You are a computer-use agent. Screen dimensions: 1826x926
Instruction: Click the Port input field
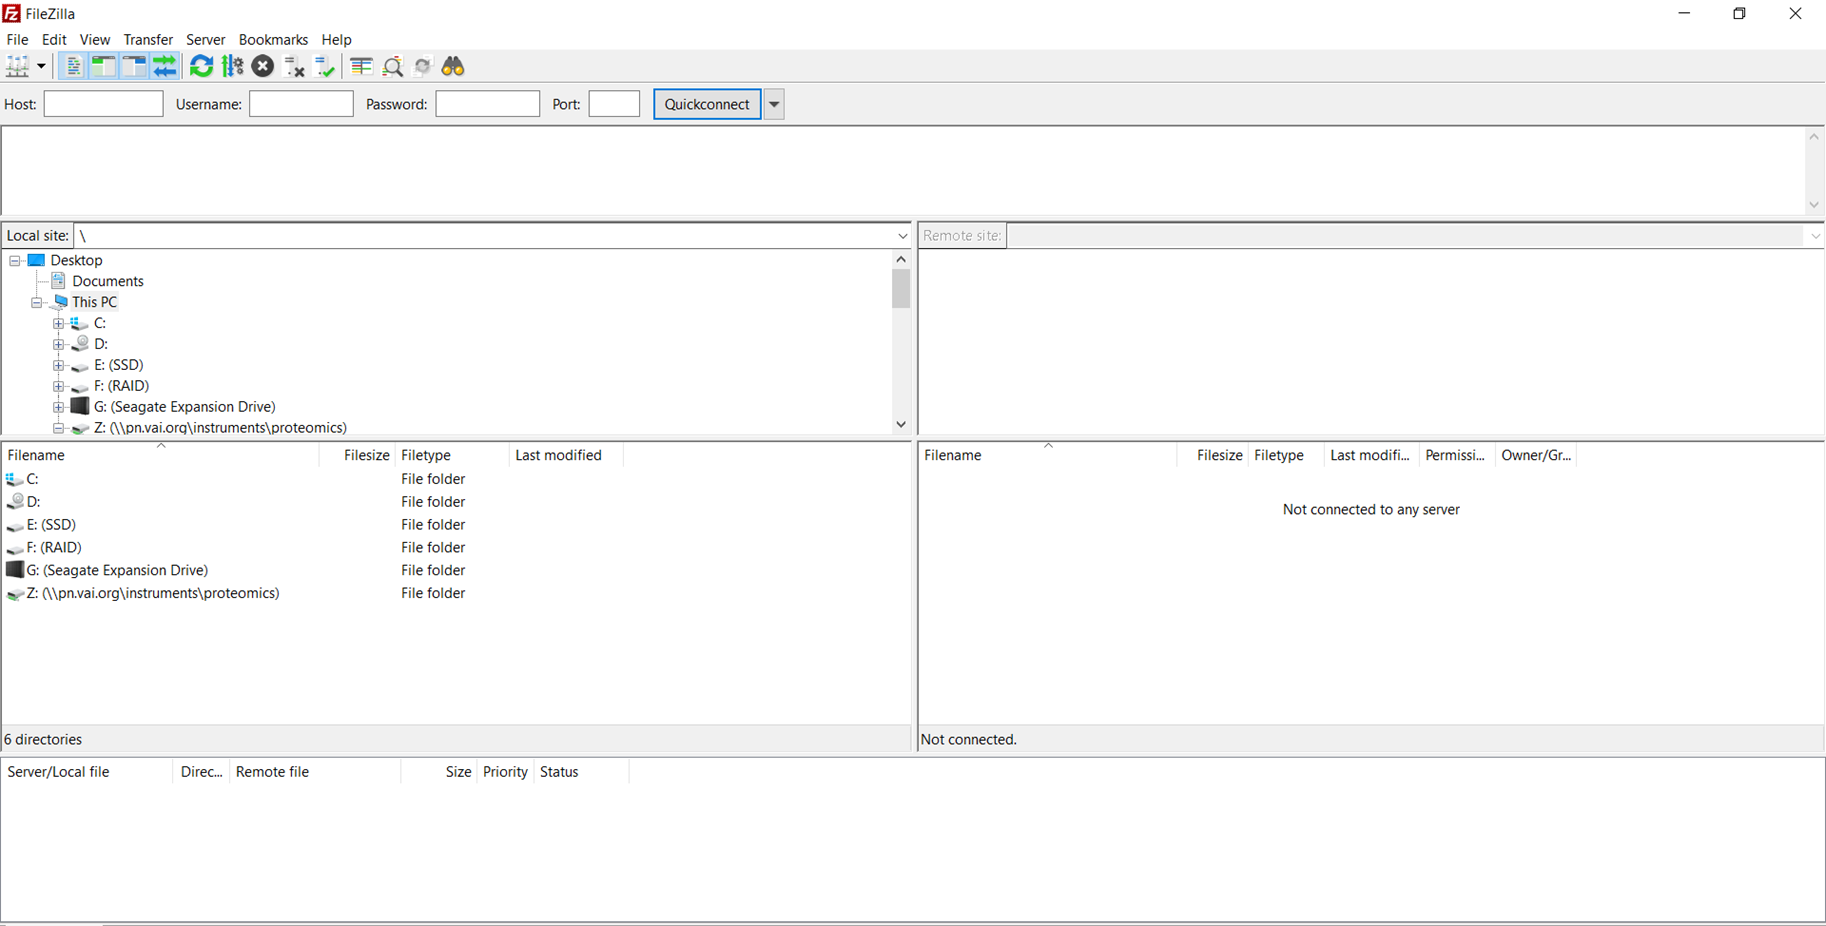pyautogui.click(x=614, y=104)
